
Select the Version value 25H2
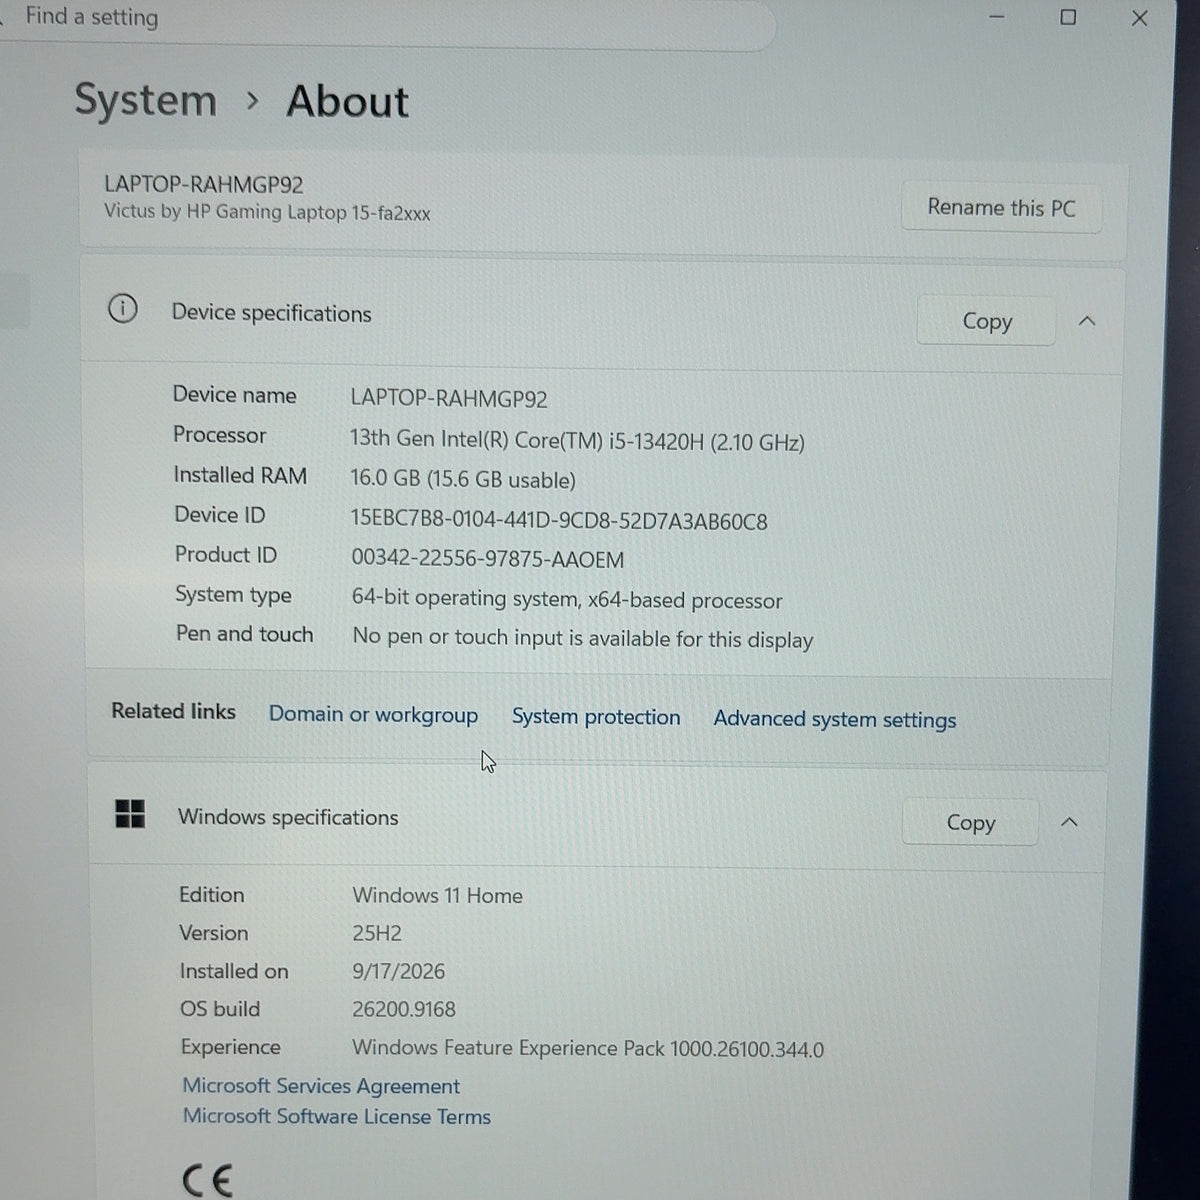coord(377,934)
